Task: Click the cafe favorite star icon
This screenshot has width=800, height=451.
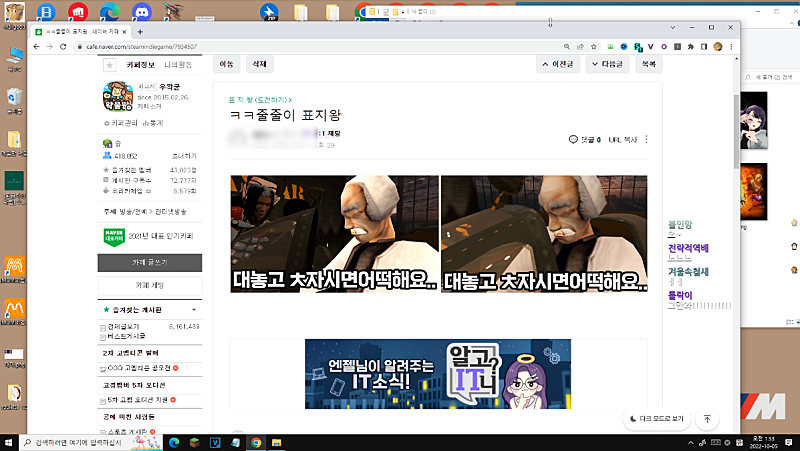Action: (108, 65)
